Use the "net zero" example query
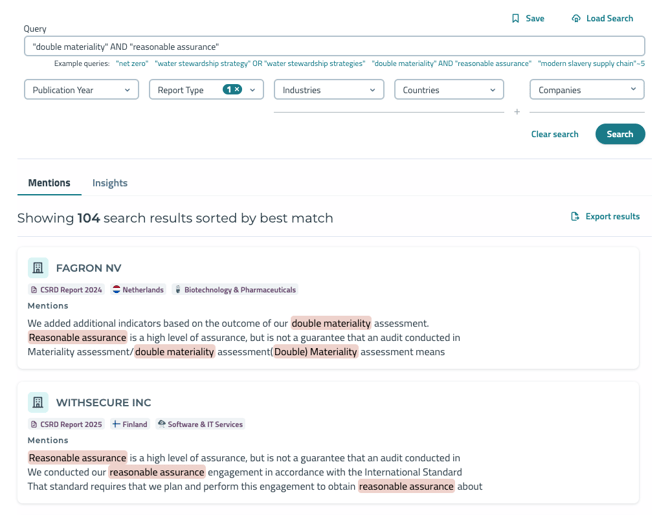 132,63
